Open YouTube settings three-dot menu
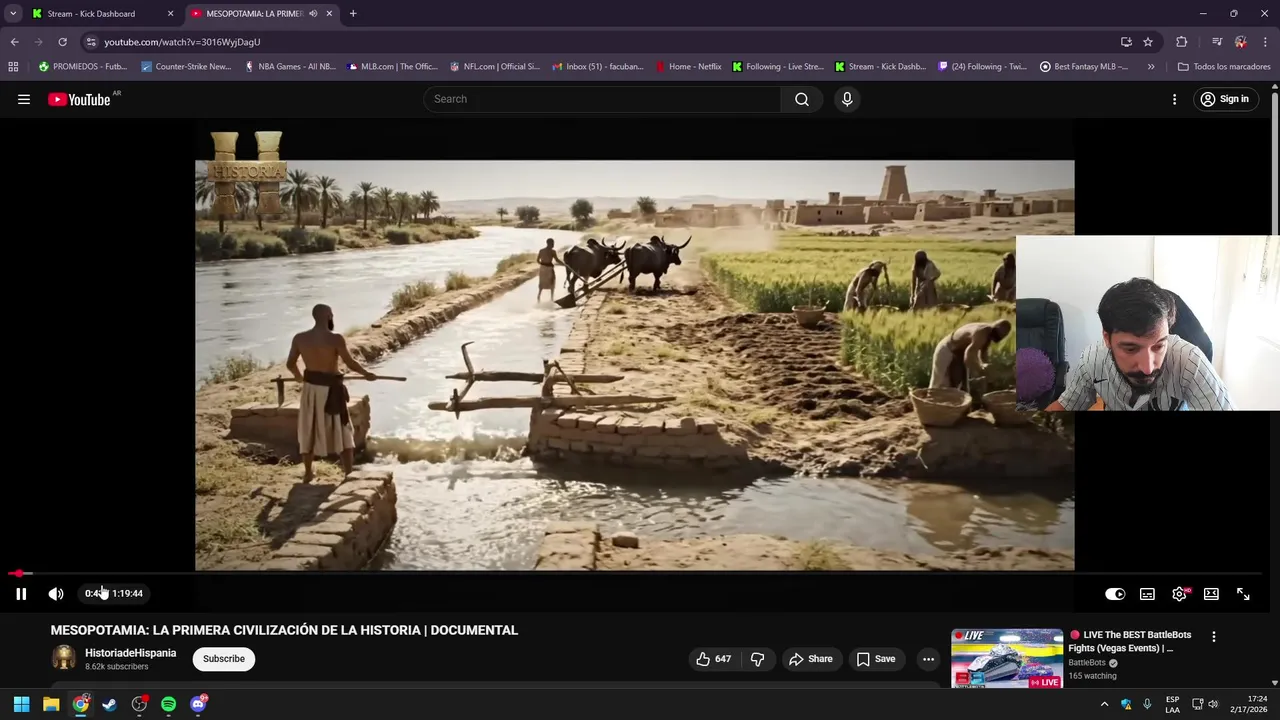Viewport: 1280px width, 720px height. click(1175, 99)
